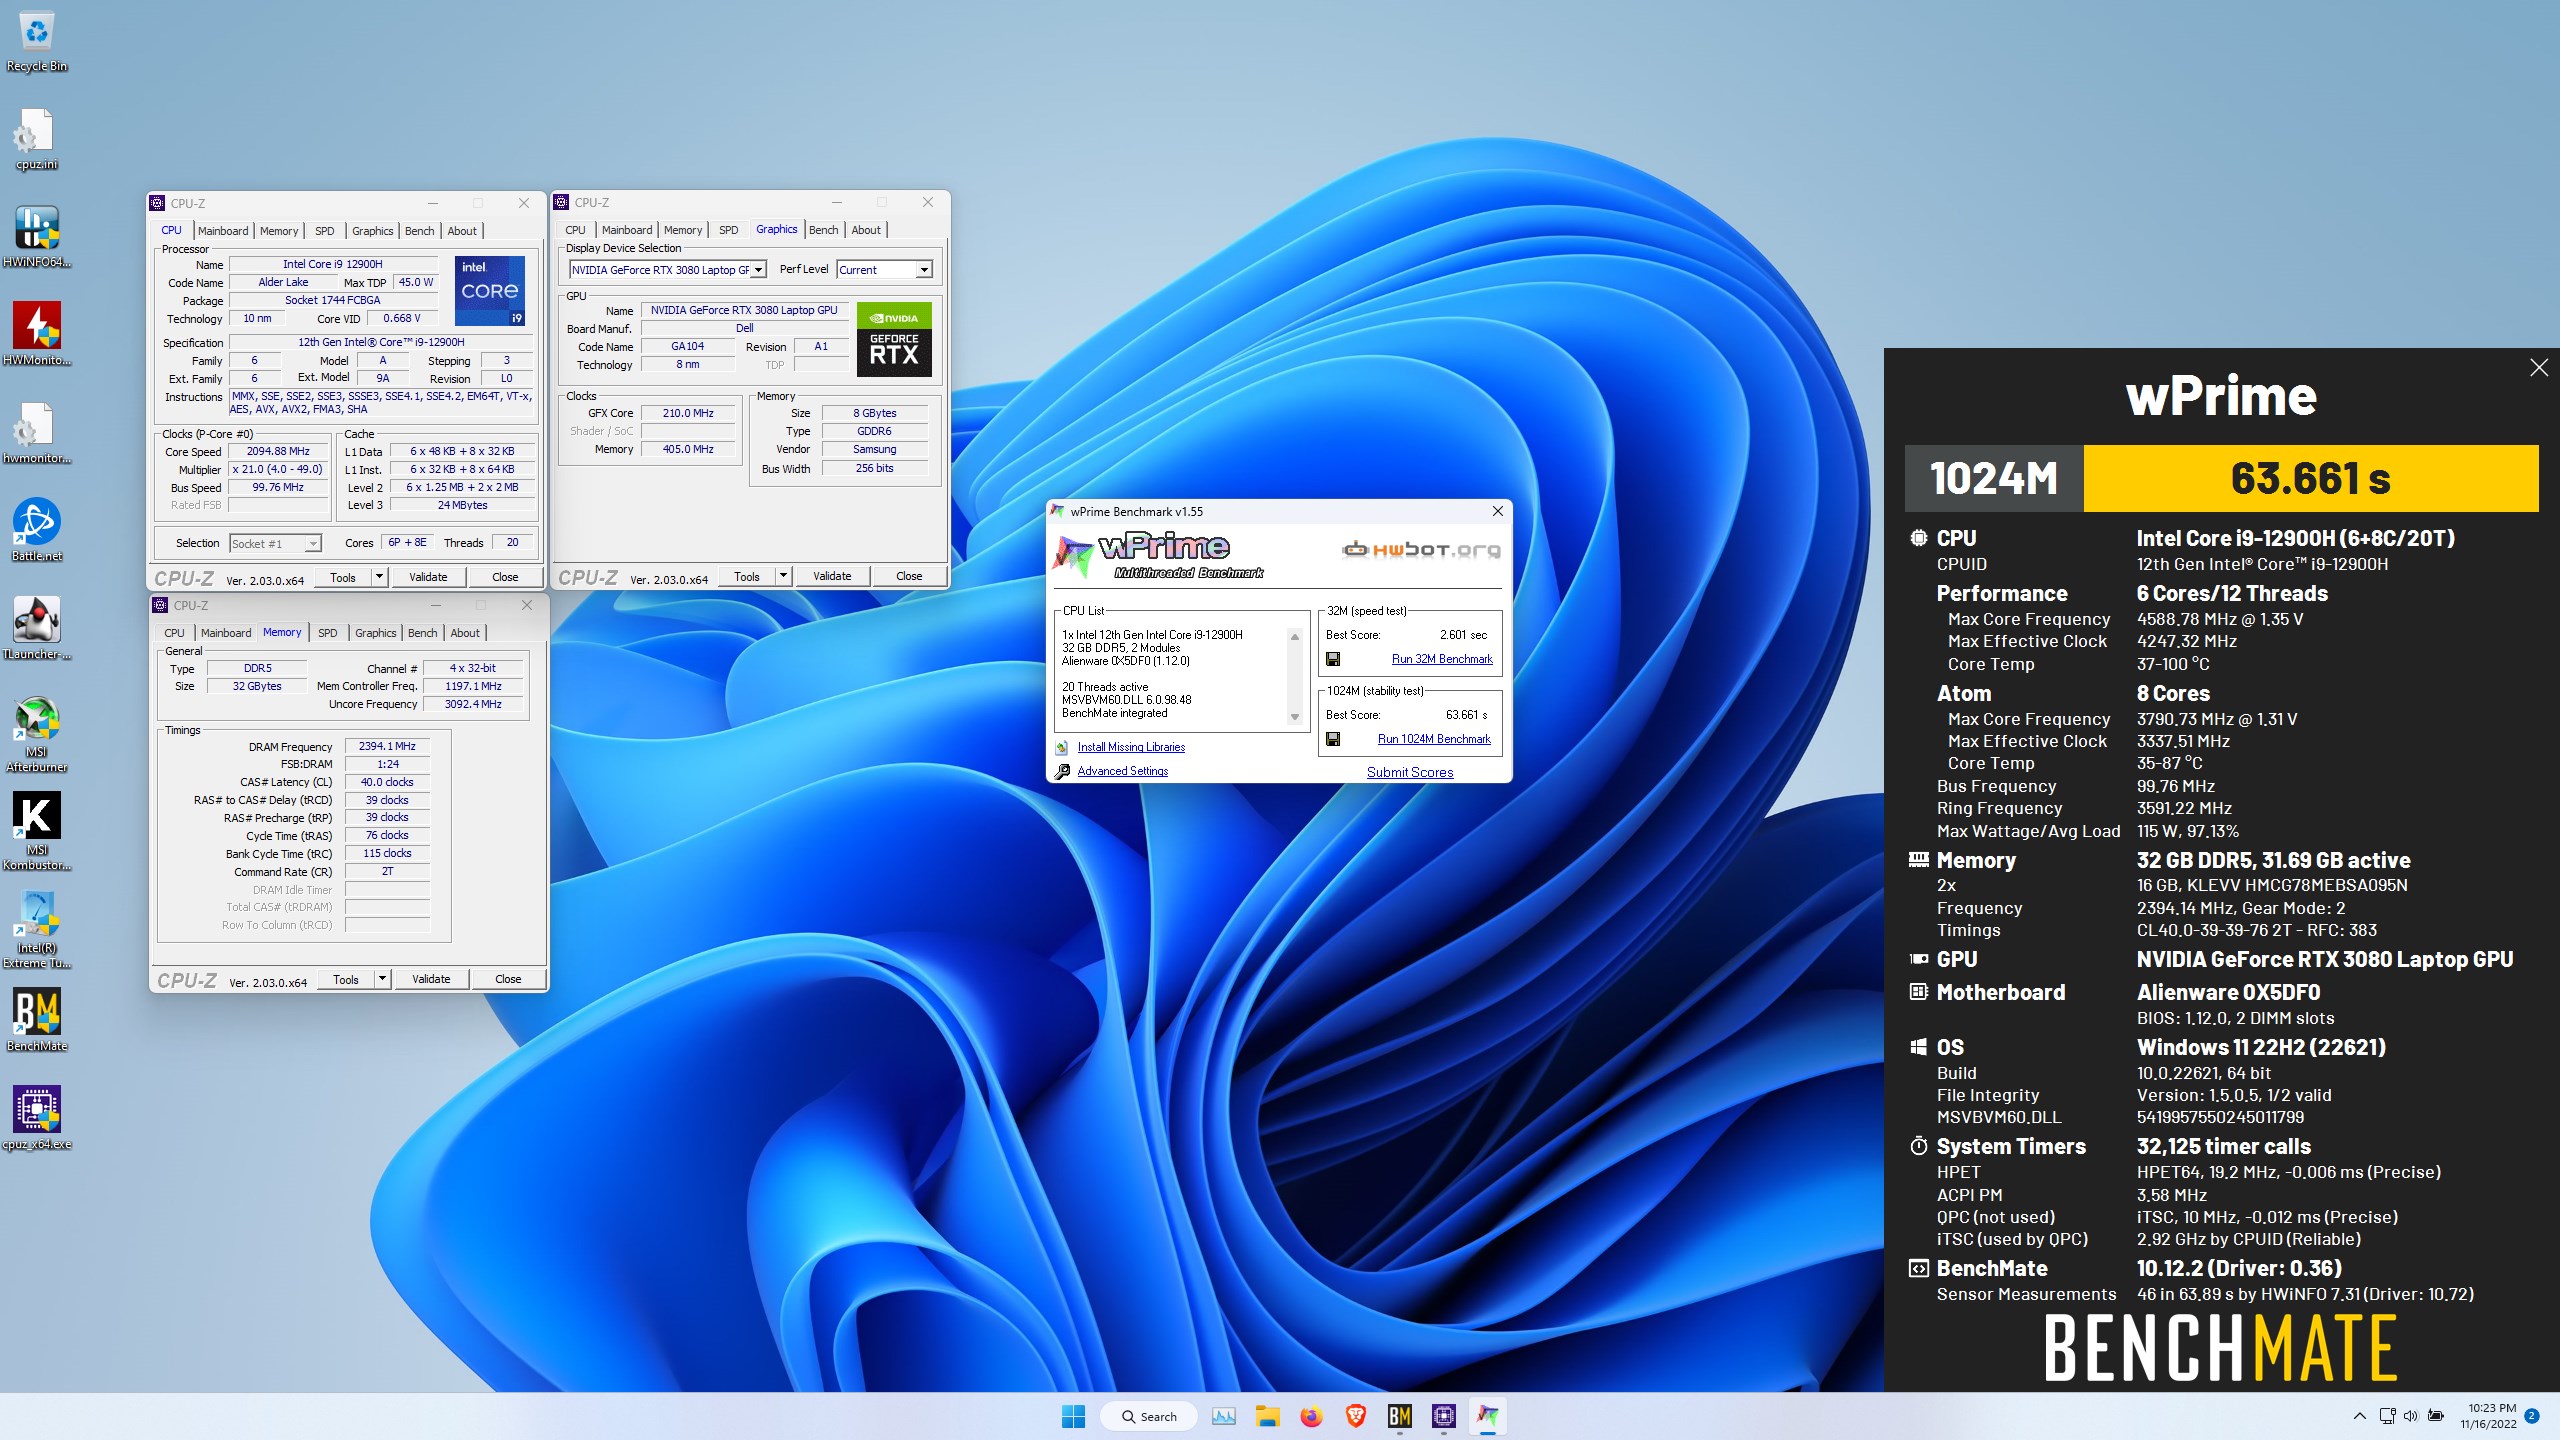Open the Tools dropdown arrow in the Memory tab window
The image size is (2560, 1440).
point(382,979)
